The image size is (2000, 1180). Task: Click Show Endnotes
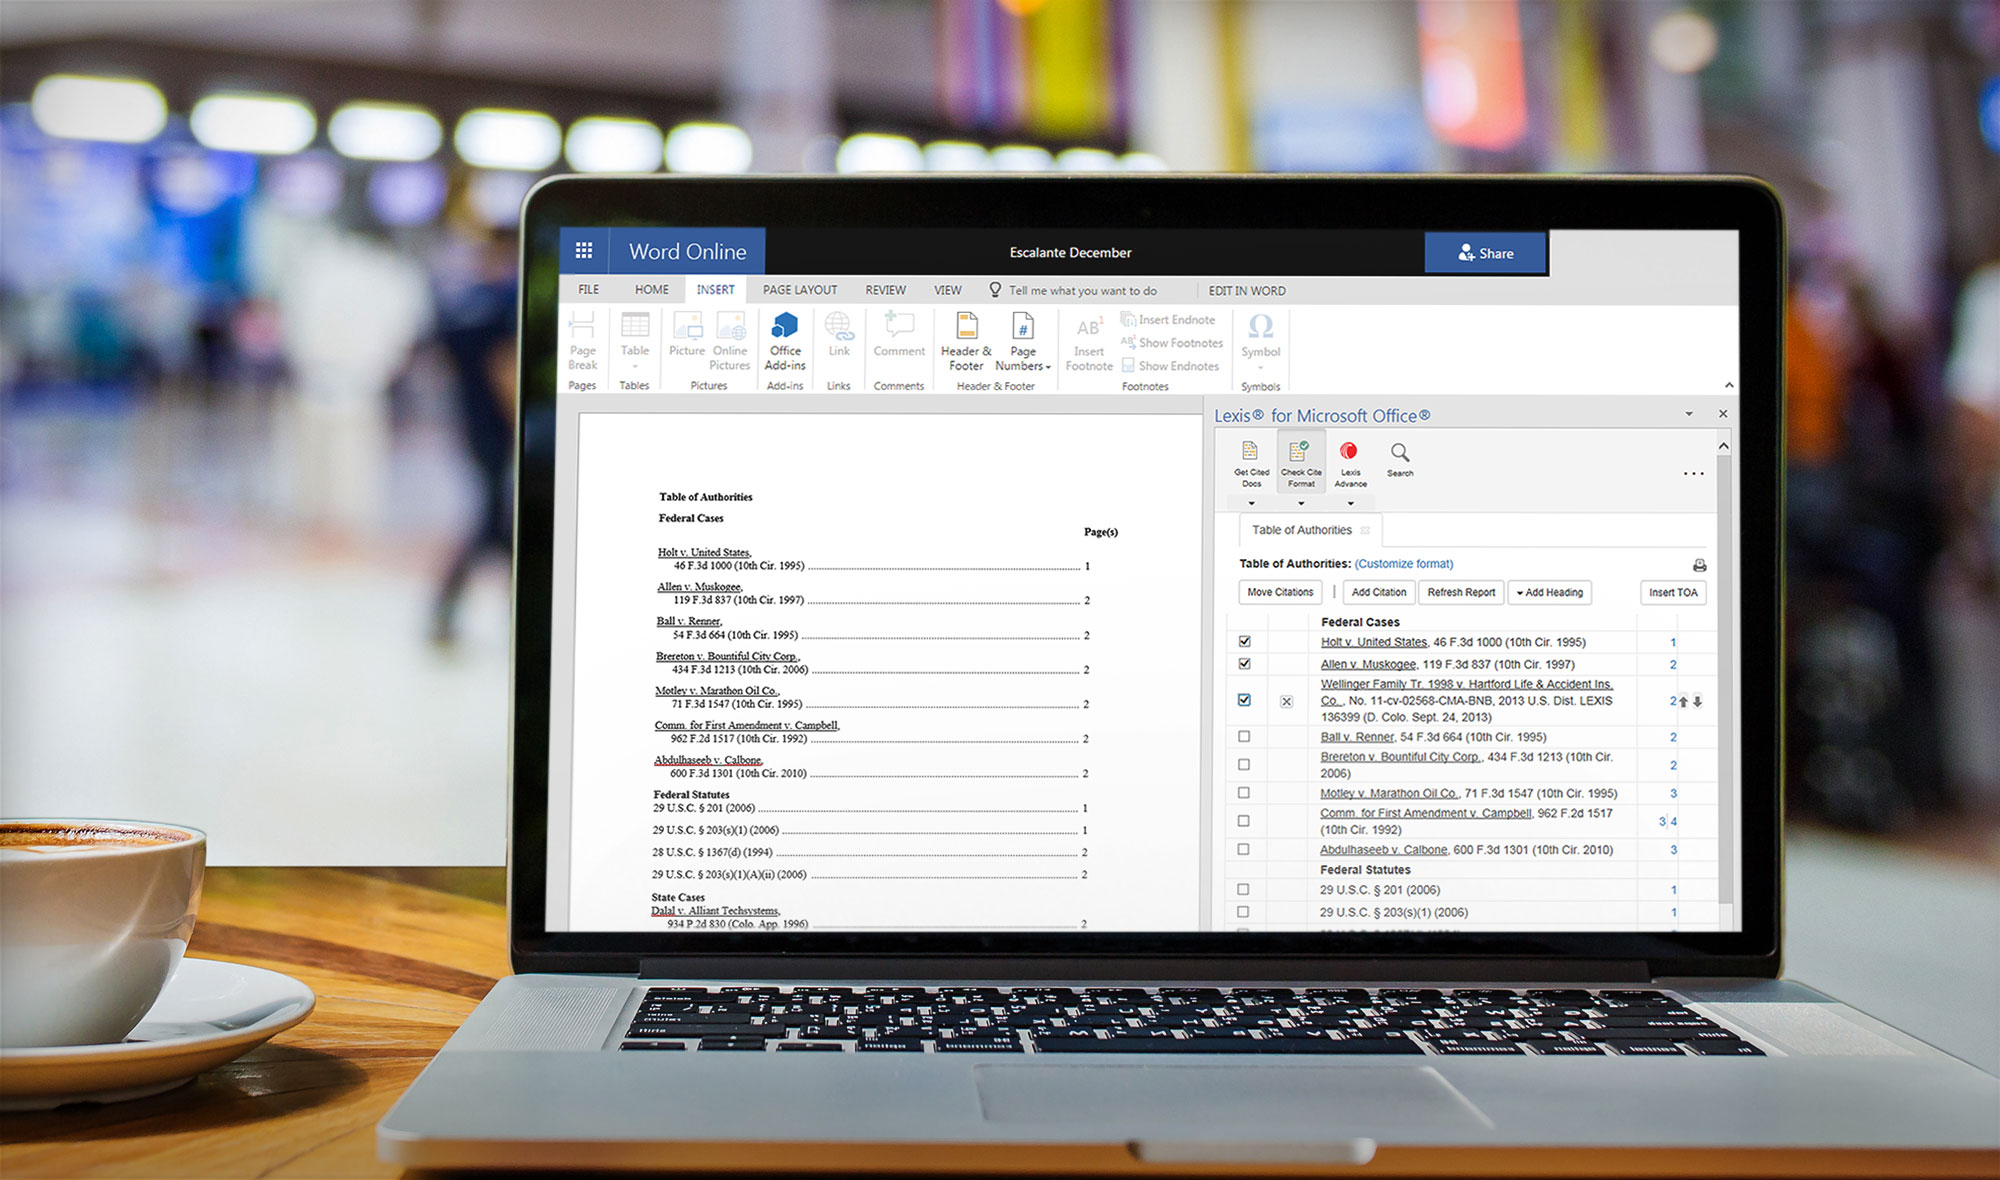coord(1170,366)
